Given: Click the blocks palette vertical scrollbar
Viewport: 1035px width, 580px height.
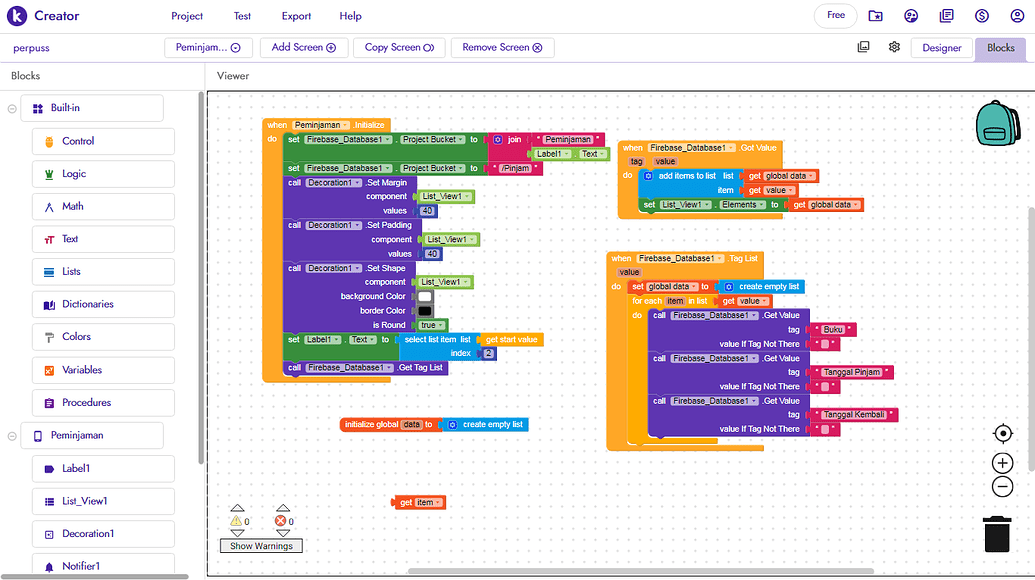Looking at the screenshot, I should [201, 277].
